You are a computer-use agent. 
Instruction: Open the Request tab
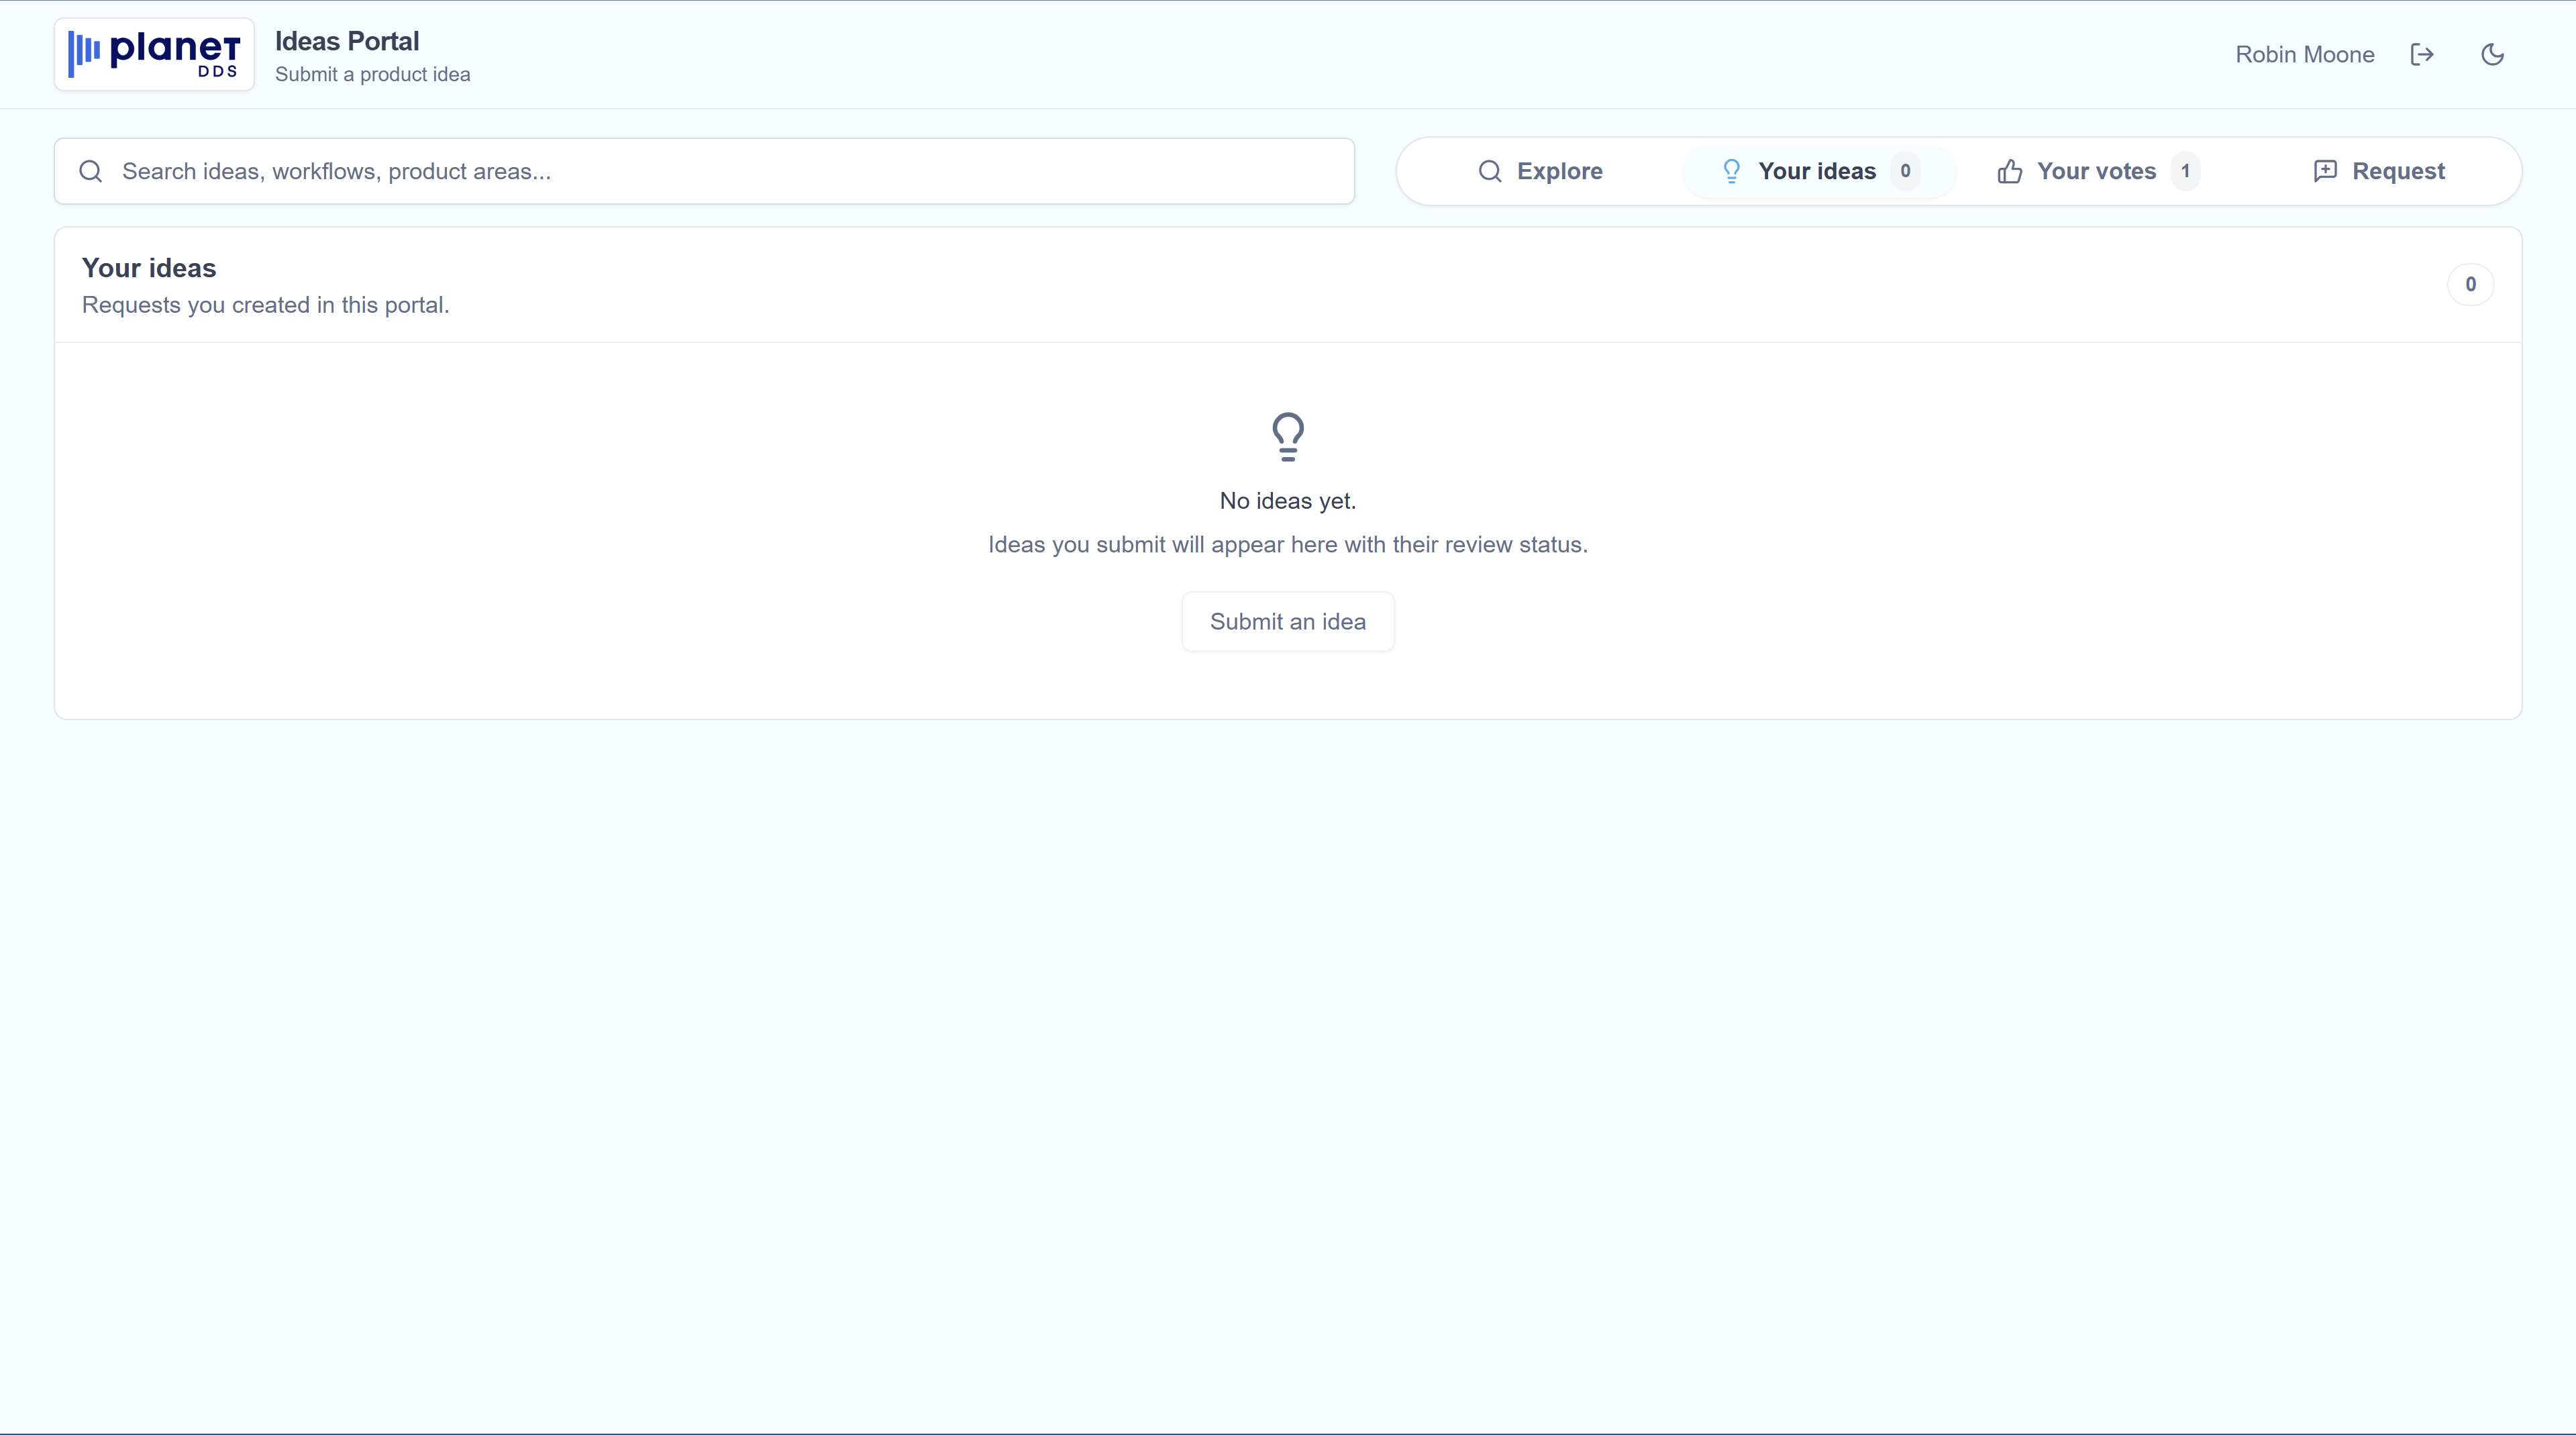[2379, 171]
